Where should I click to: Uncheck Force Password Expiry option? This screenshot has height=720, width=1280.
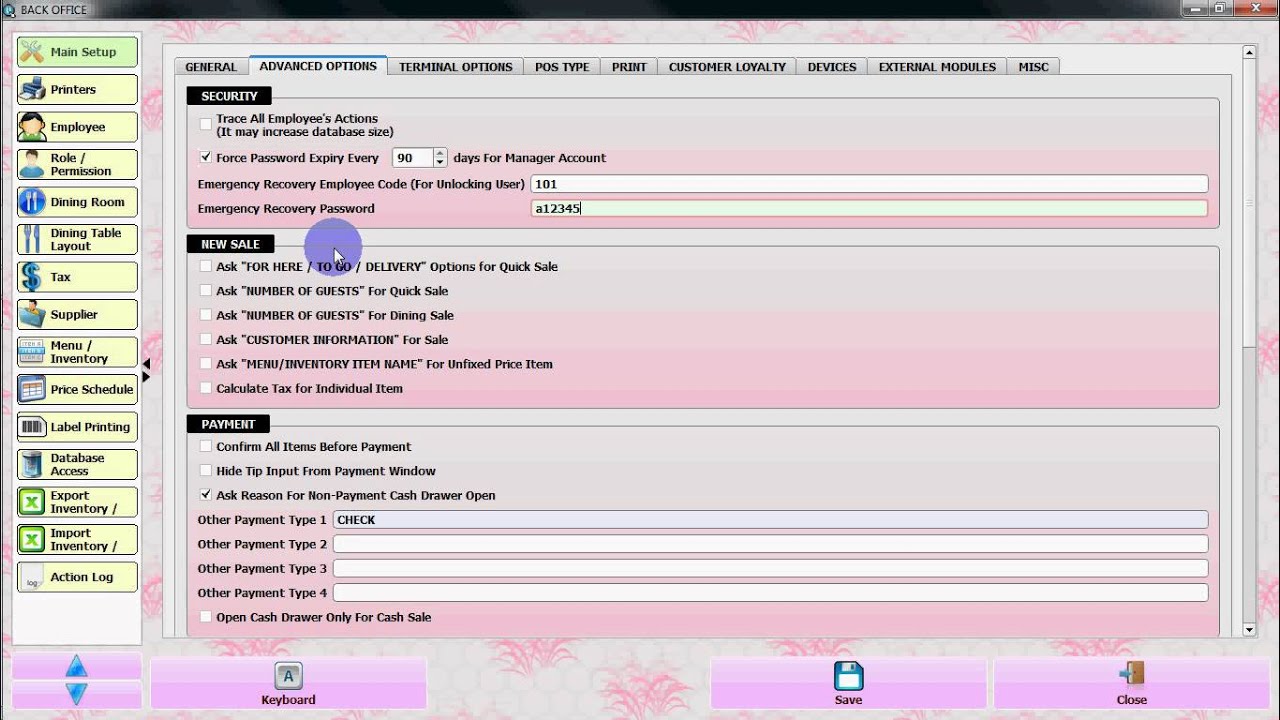coord(206,158)
